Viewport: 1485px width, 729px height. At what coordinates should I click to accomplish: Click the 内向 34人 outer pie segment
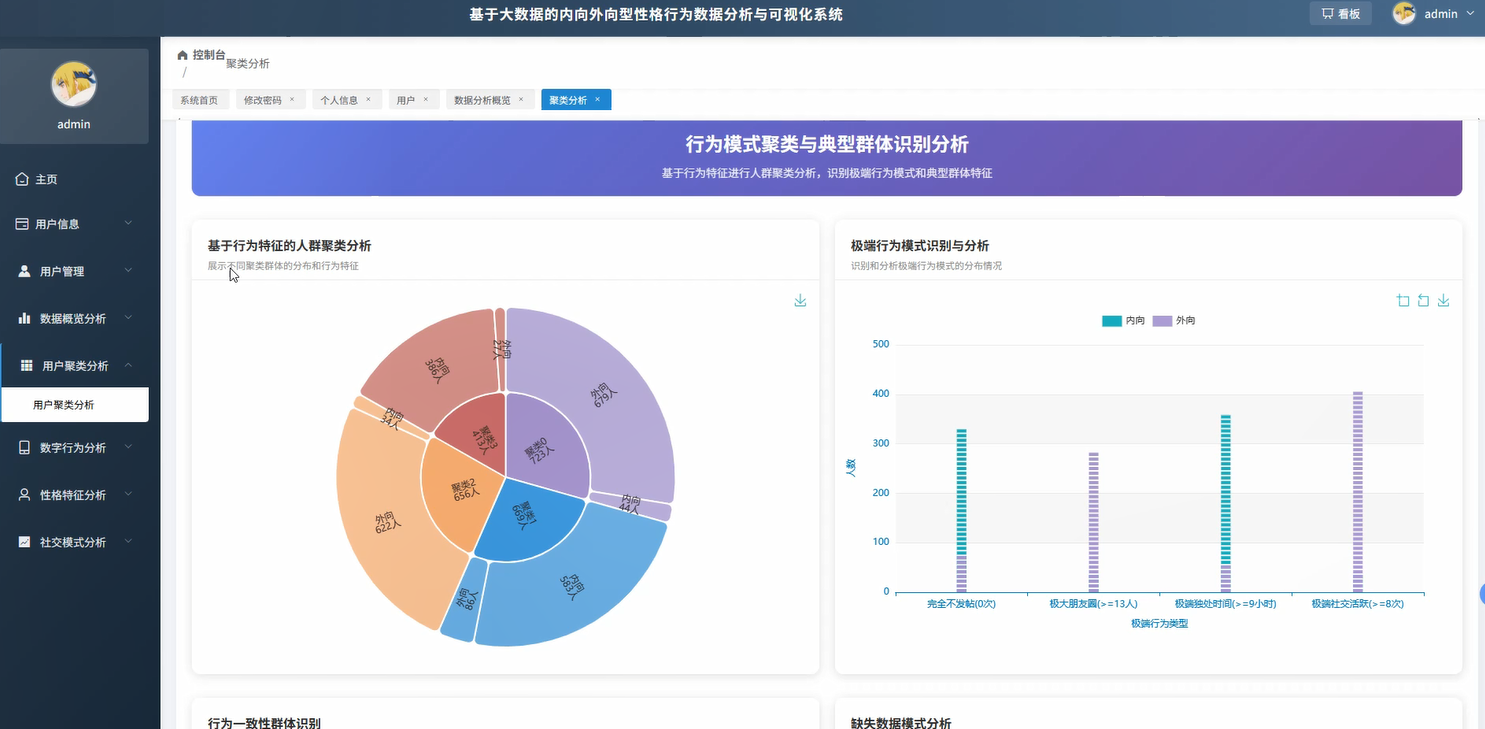392,418
